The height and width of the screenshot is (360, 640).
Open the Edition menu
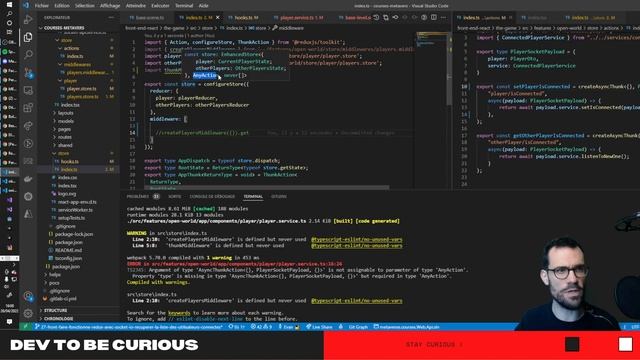tap(62, 6)
